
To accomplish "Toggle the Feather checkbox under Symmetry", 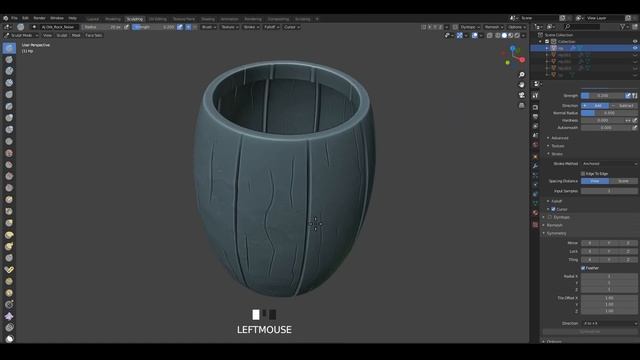I will click(x=583, y=268).
